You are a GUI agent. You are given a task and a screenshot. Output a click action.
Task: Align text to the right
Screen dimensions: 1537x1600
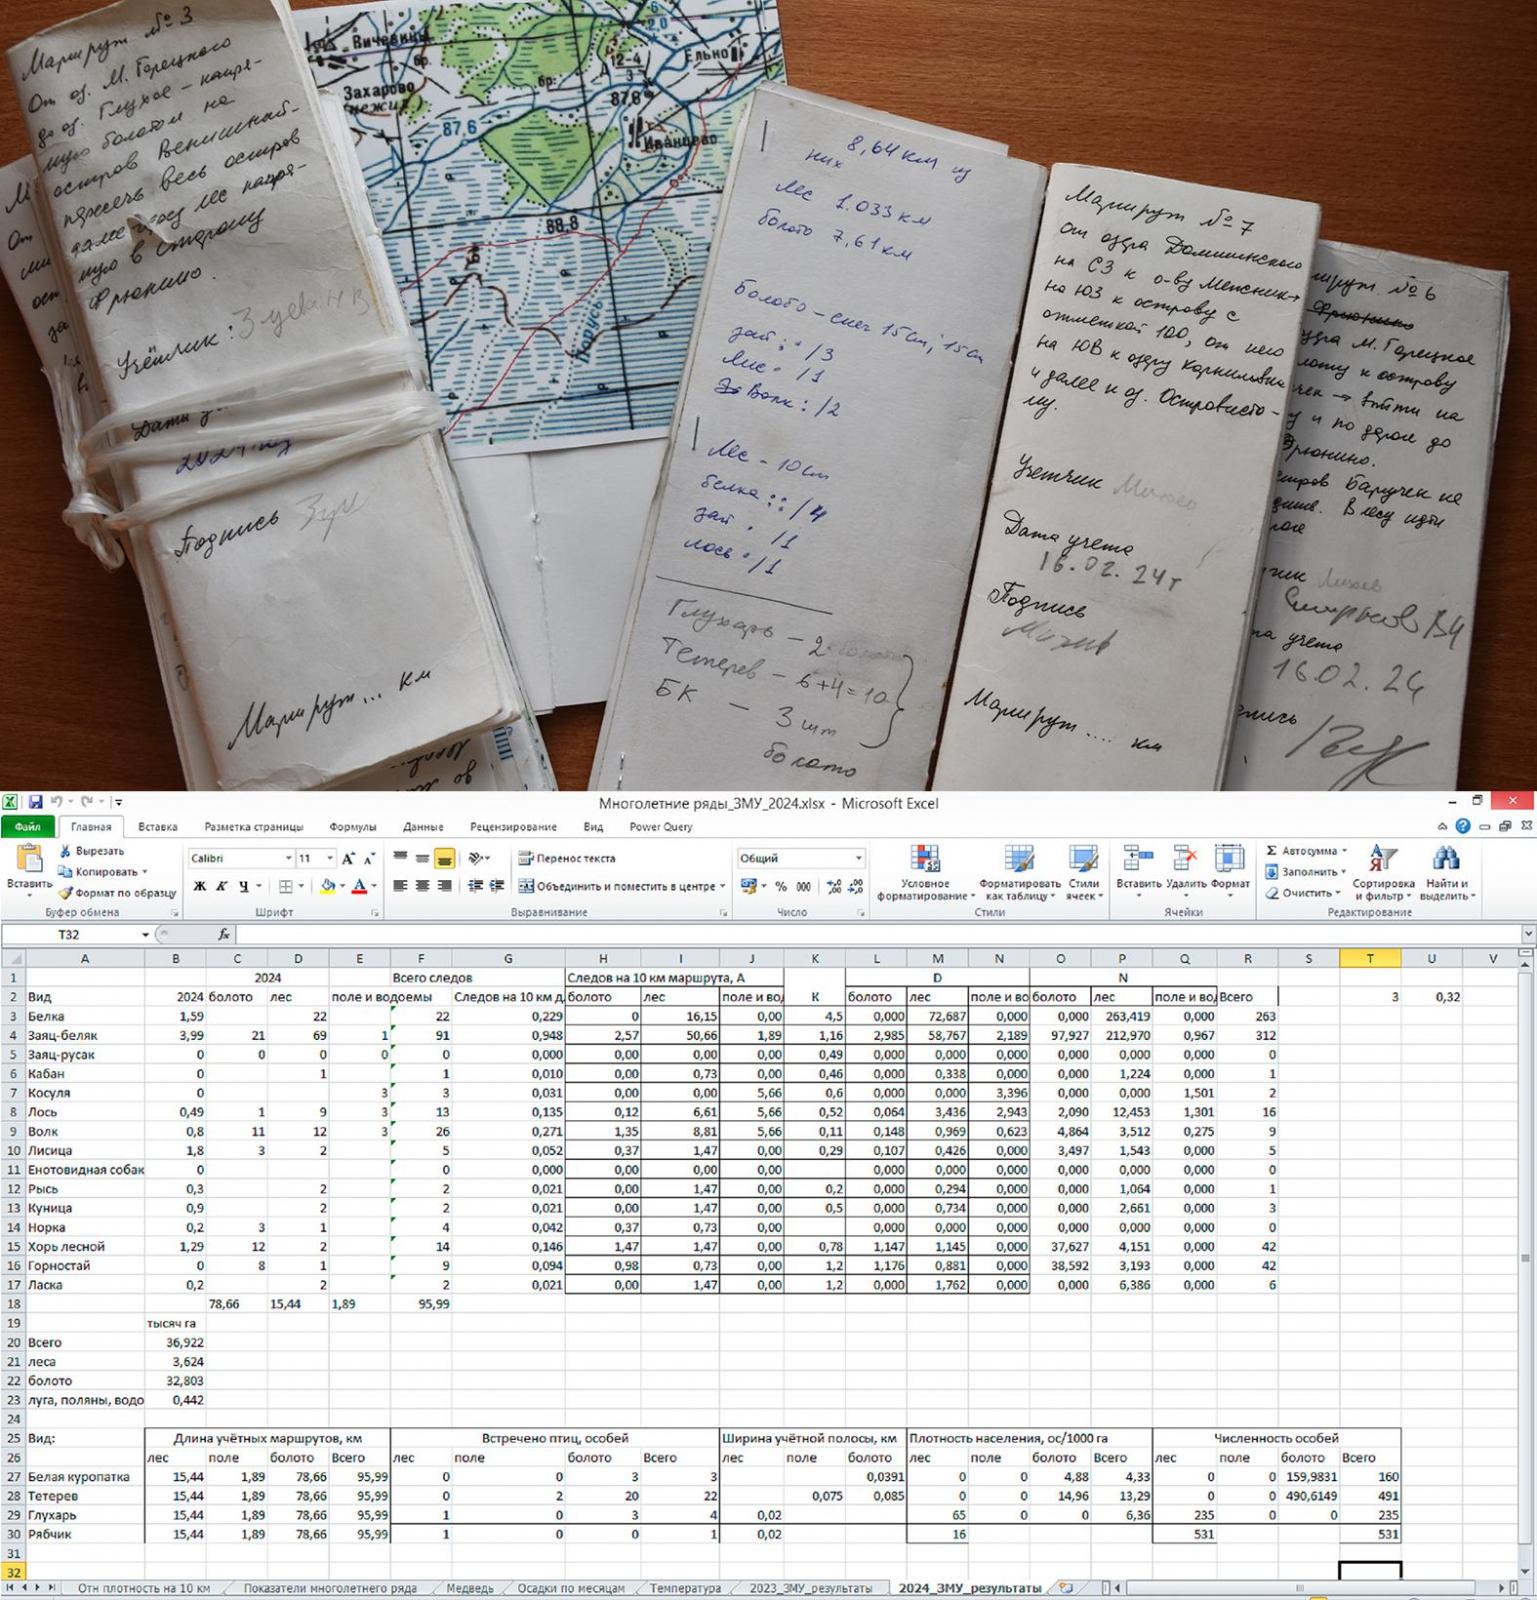pyautogui.click(x=444, y=886)
